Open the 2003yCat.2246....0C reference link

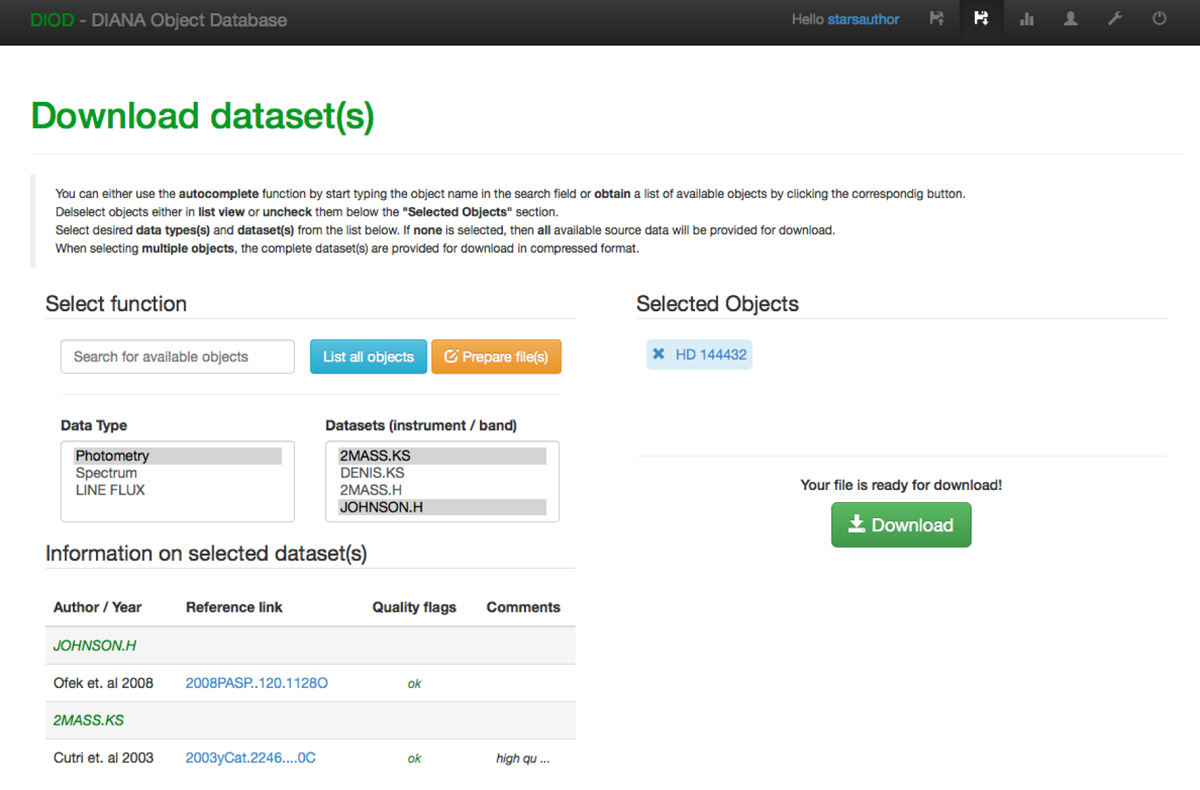coord(250,758)
